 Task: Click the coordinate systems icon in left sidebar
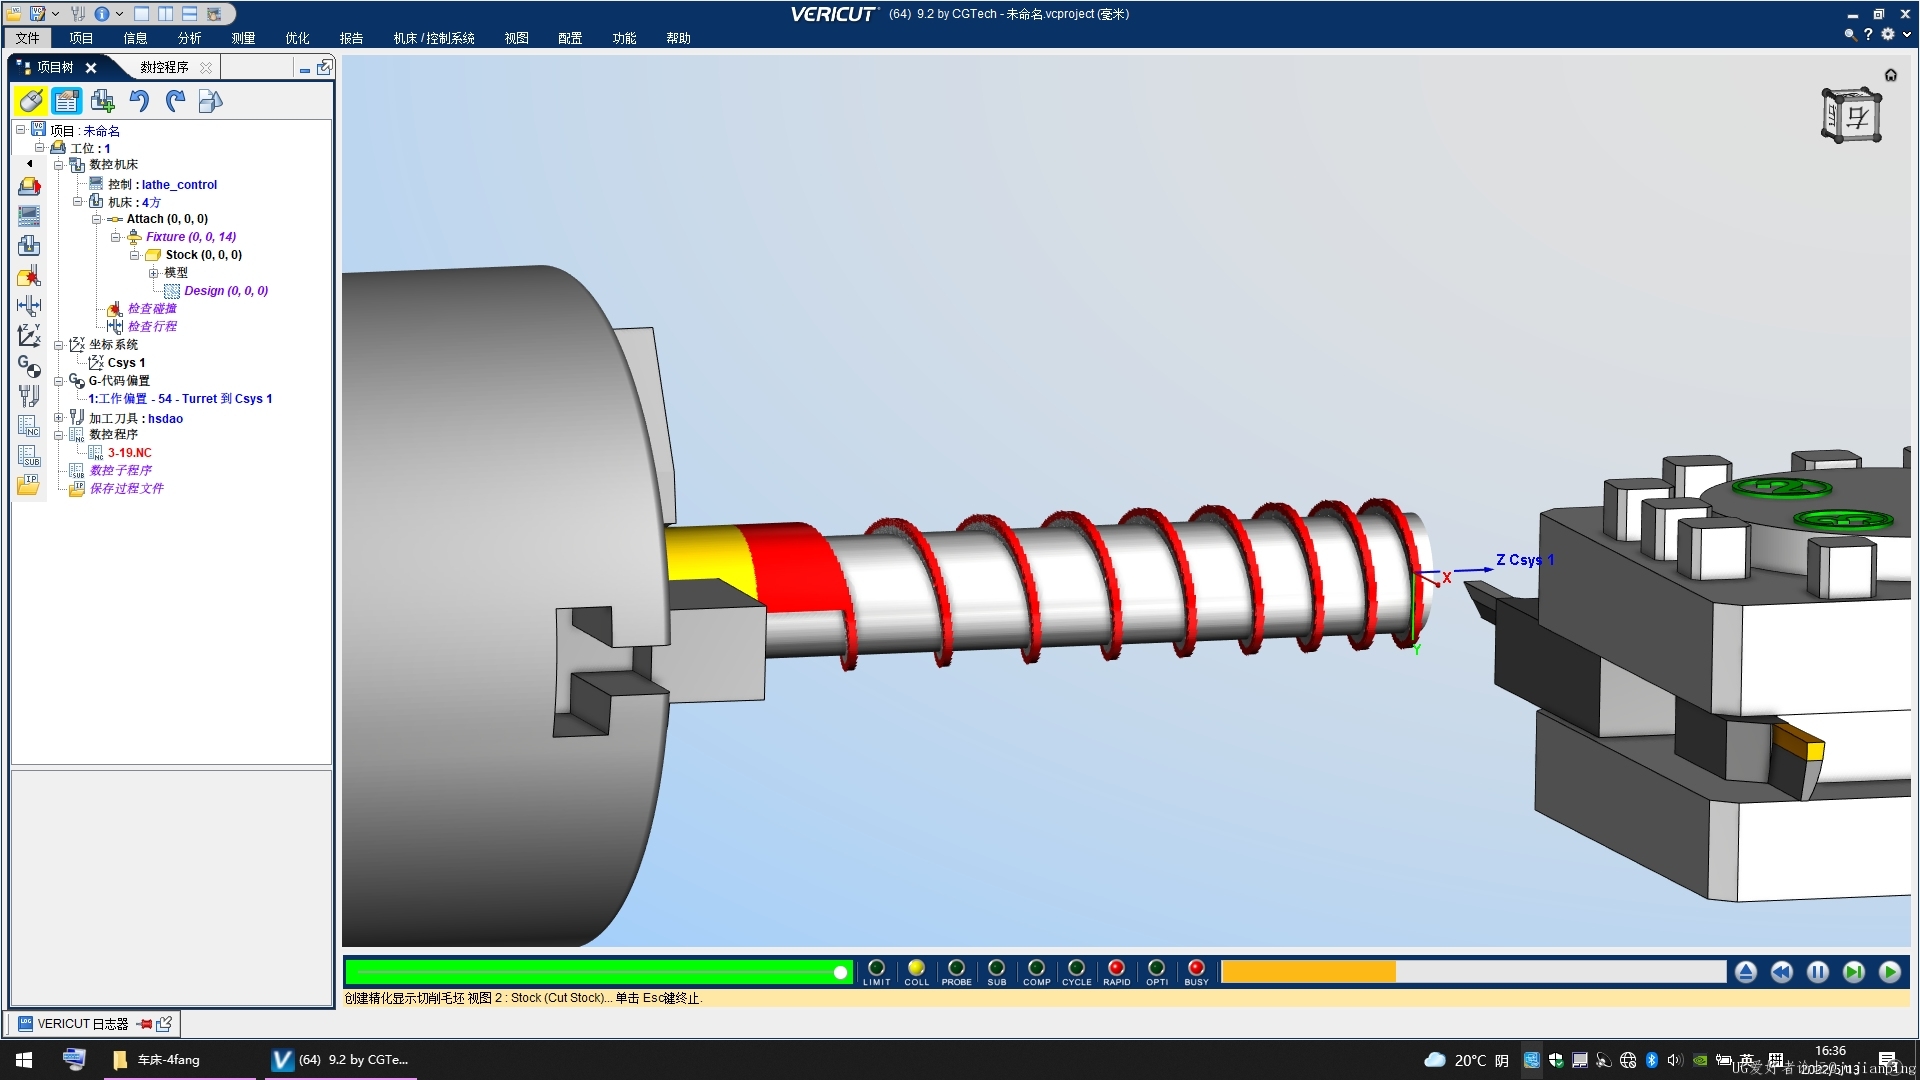29,336
